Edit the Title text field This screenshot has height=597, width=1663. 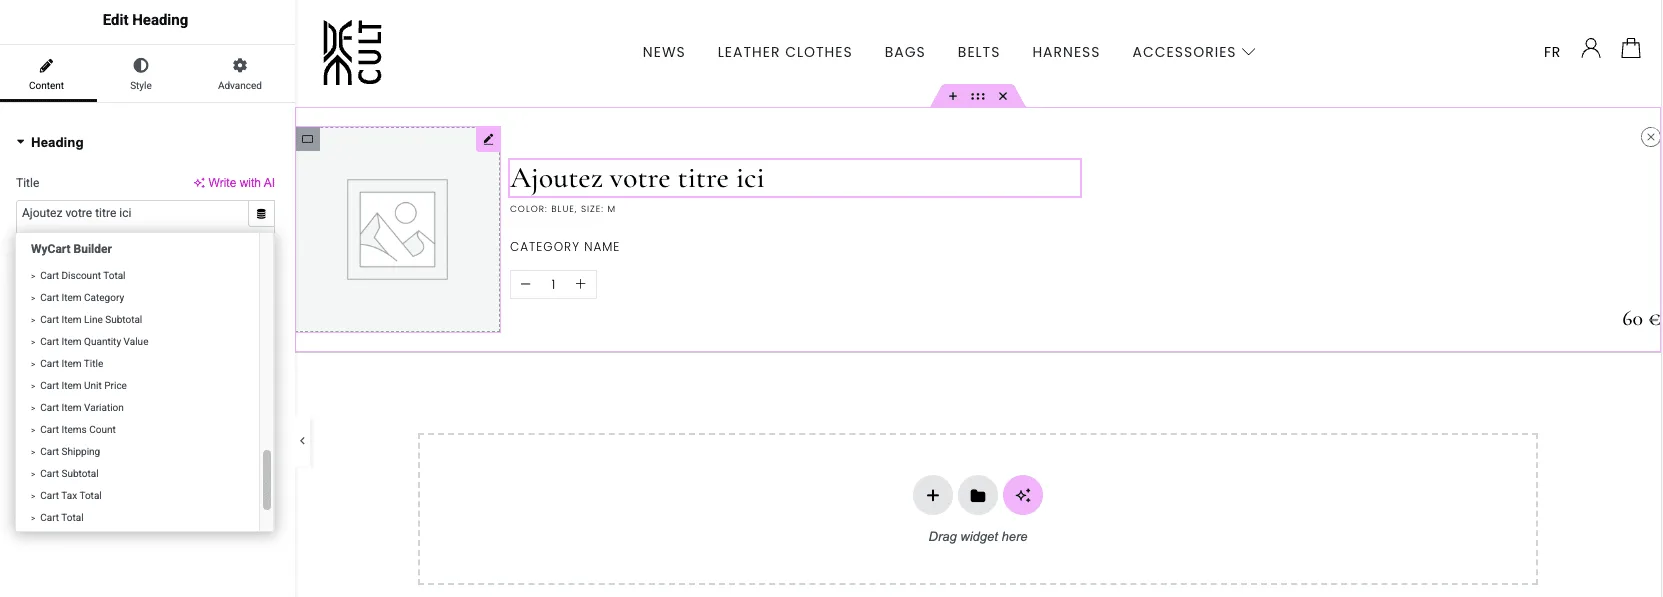(132, 213)
